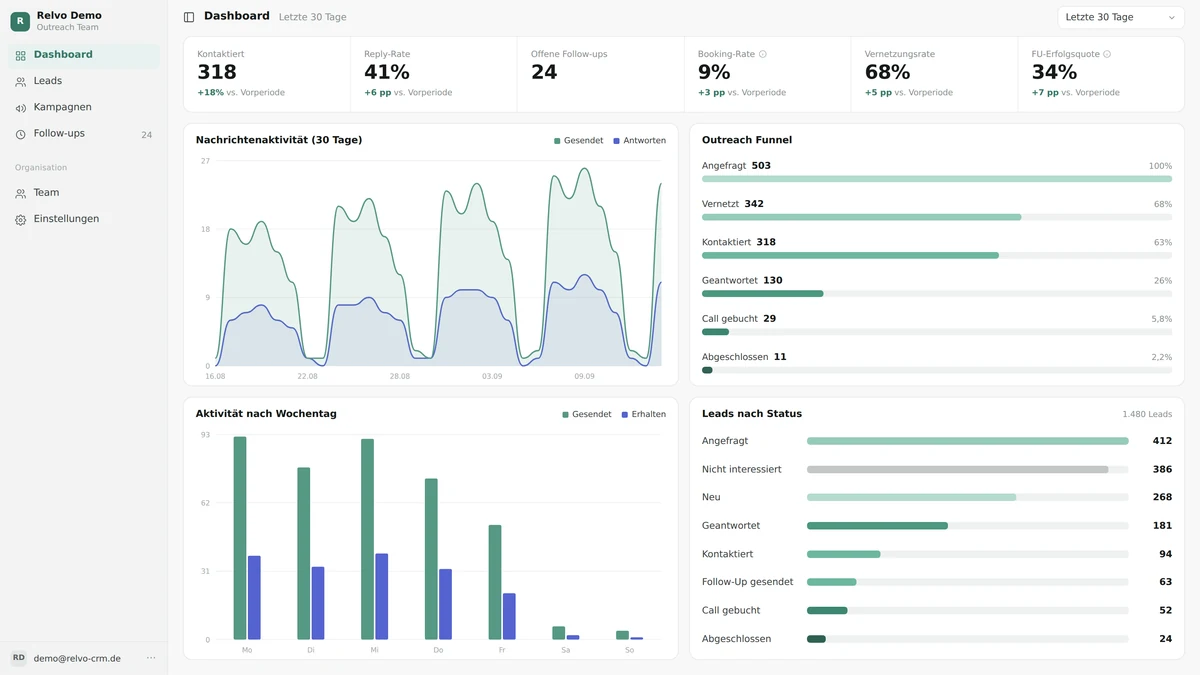Open Follow-ups in the sidebar
The image size is (1200, 675).
pyautogui.click(x=84, y=133)
